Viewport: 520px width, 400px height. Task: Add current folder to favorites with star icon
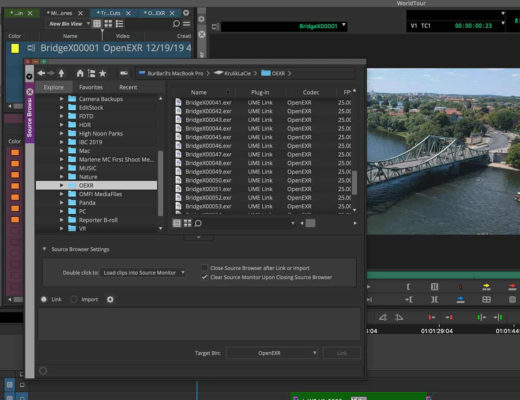point(103,73)
